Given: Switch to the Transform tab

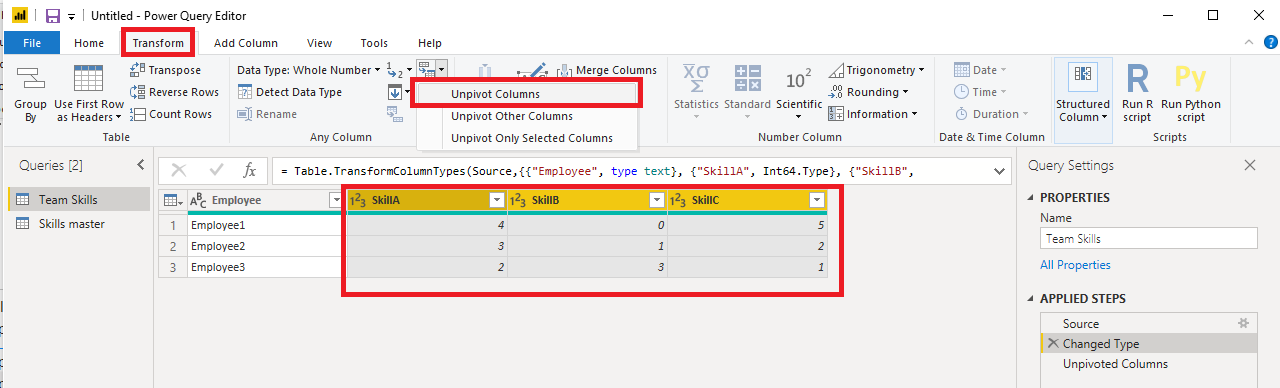Looking at the screenshot, I should tap(158, 43).
